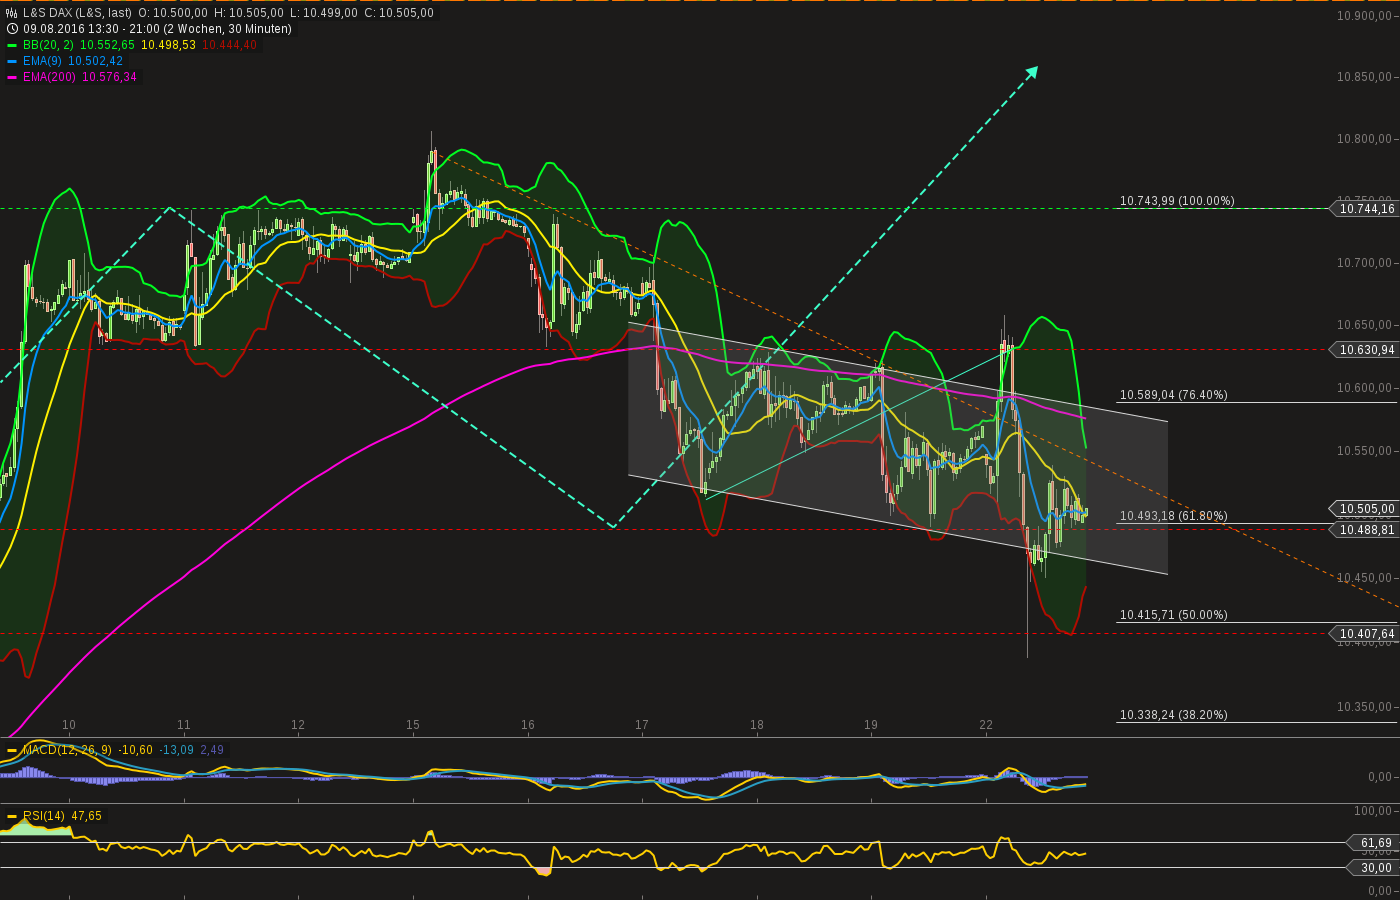
Task: Click the lower Bollinger value 10.444,40
Action: 229,45
